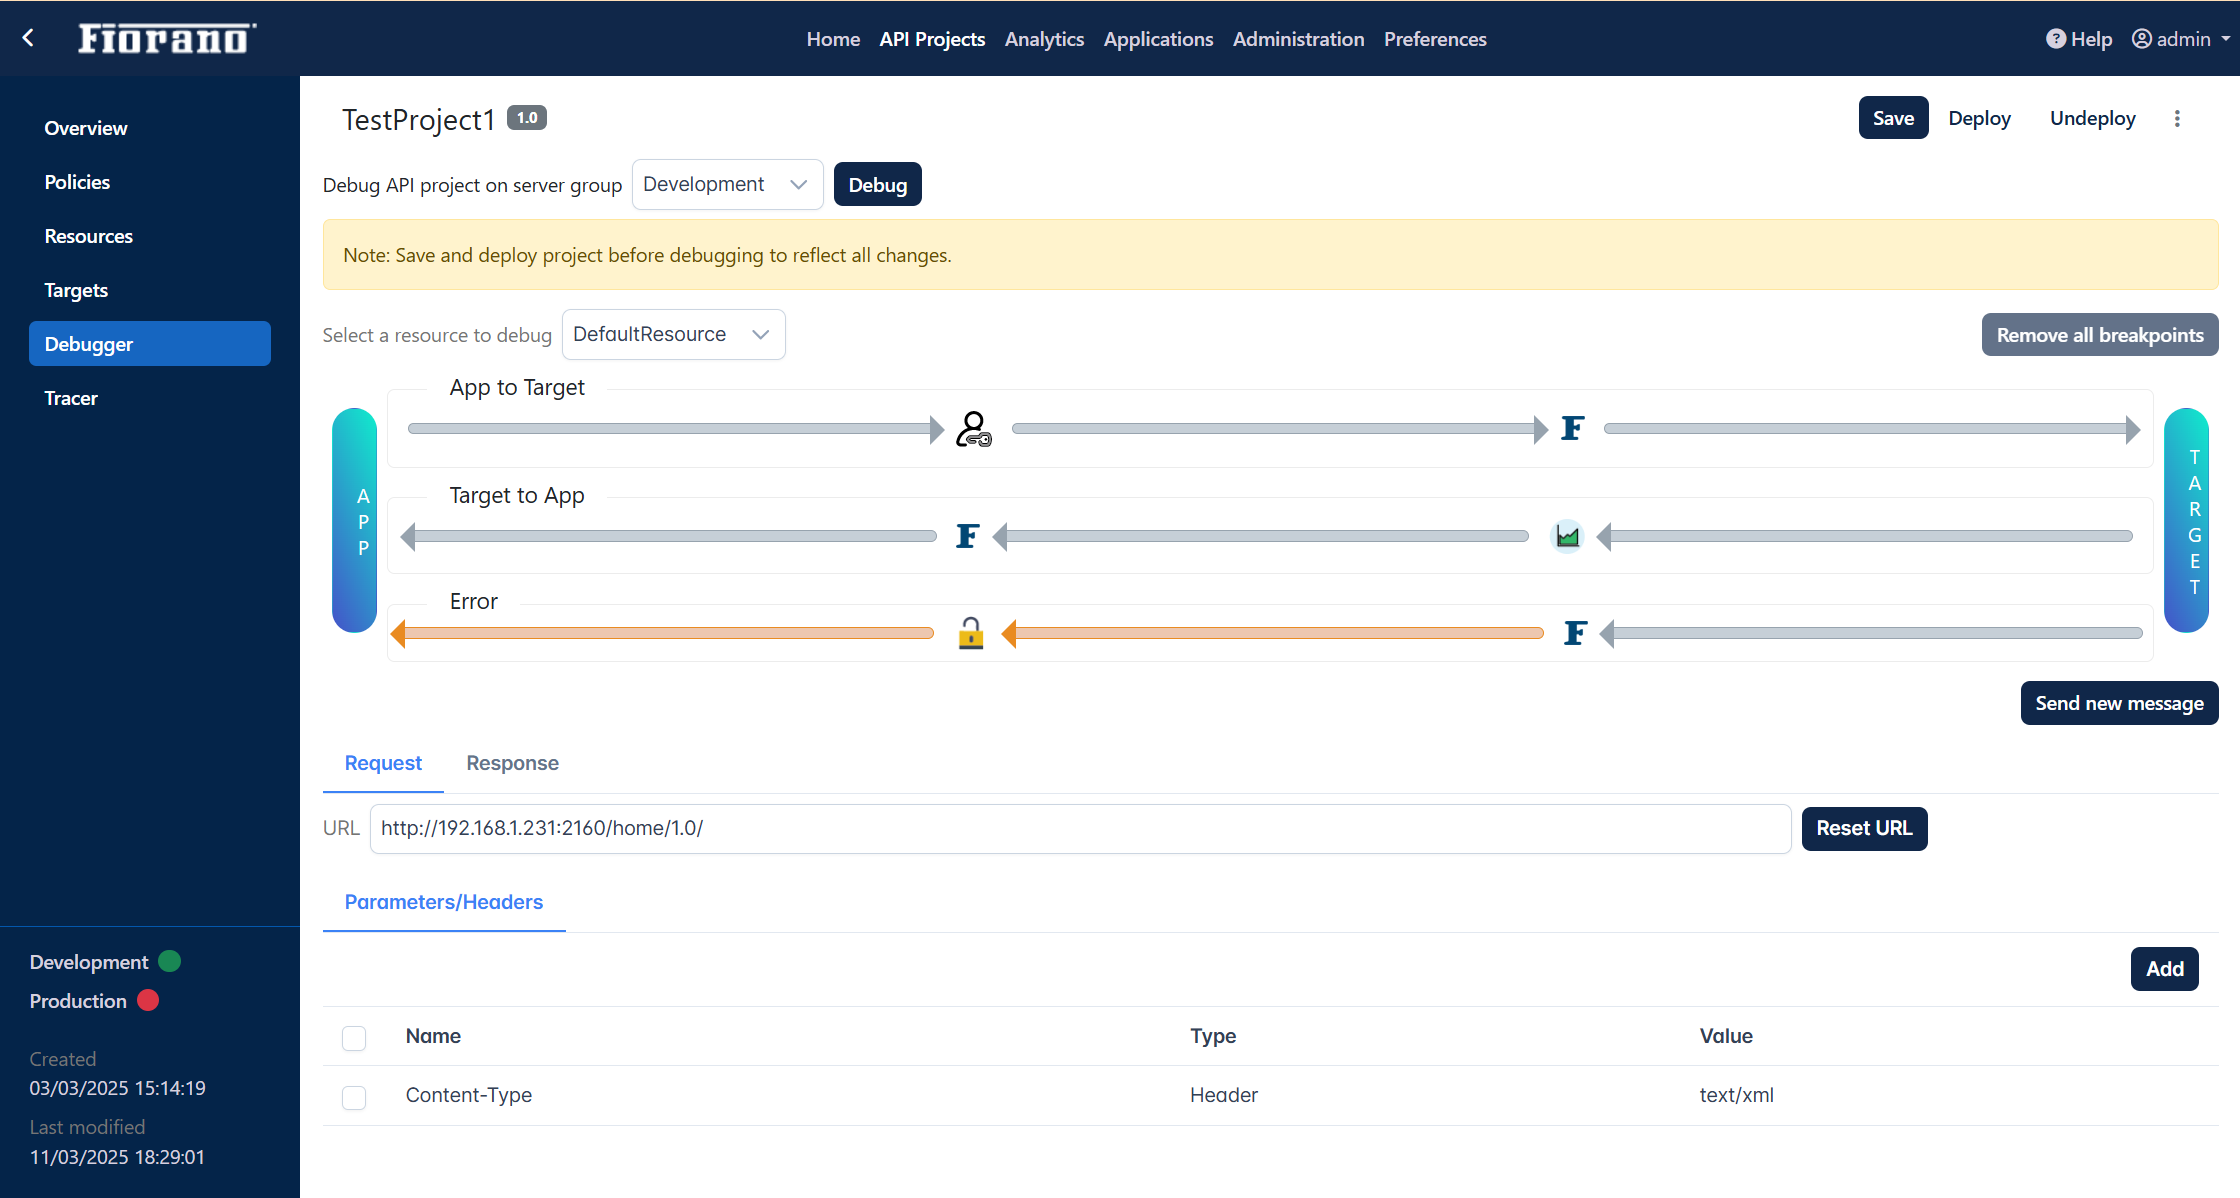The image size is (2240, 1198).
Task: Click the Reset URL button
Action: (x=1864, y=829)
